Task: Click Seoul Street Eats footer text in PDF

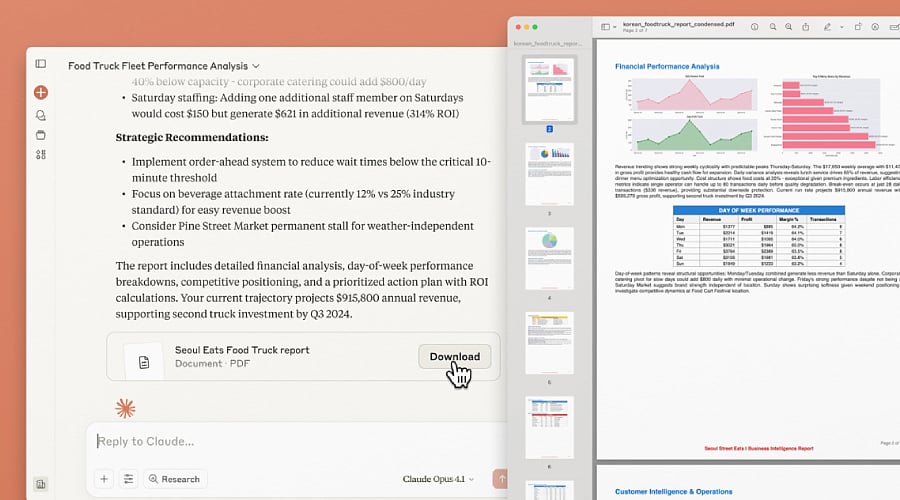Action: pyautogui.click(x=758, y=448)
